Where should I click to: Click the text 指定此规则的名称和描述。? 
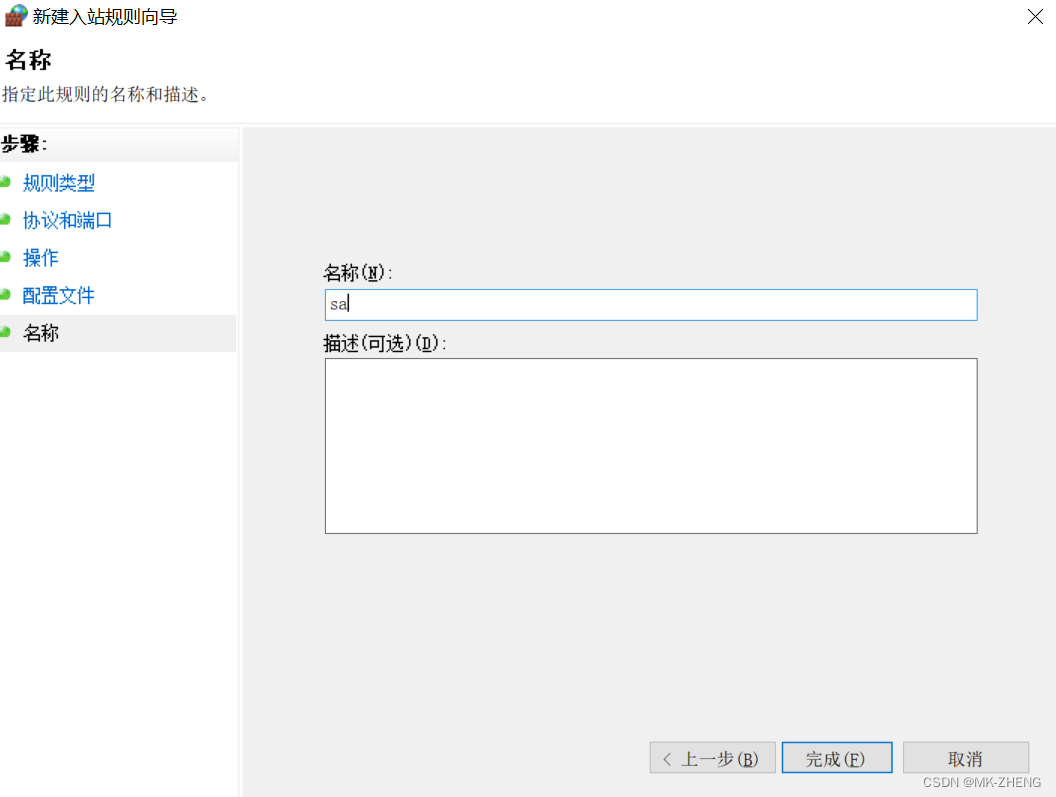point(108,94)
